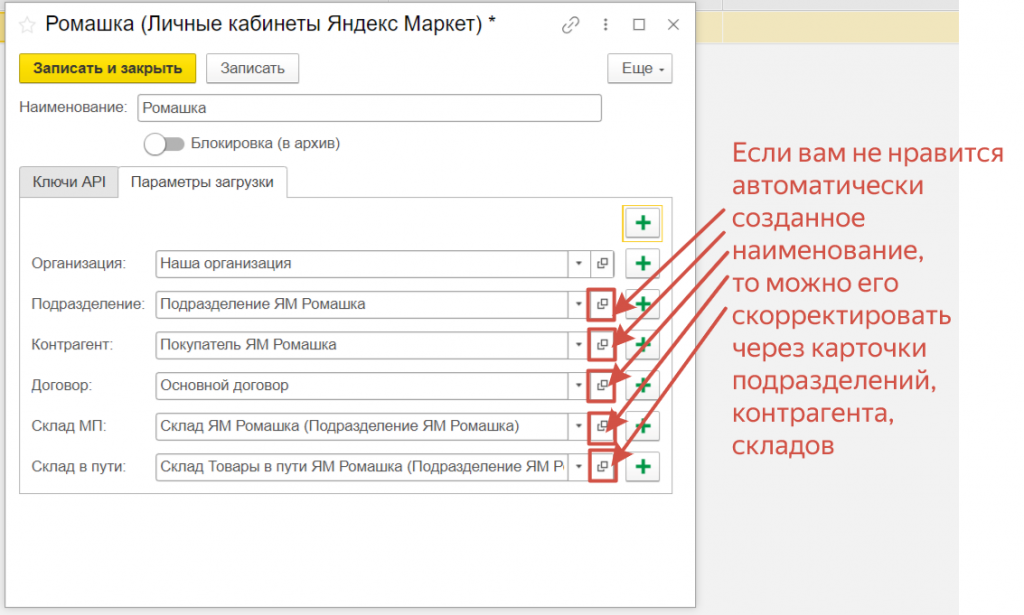Copy link to this form icon
The image size is (1024, 615).
[x=571, y=25]
